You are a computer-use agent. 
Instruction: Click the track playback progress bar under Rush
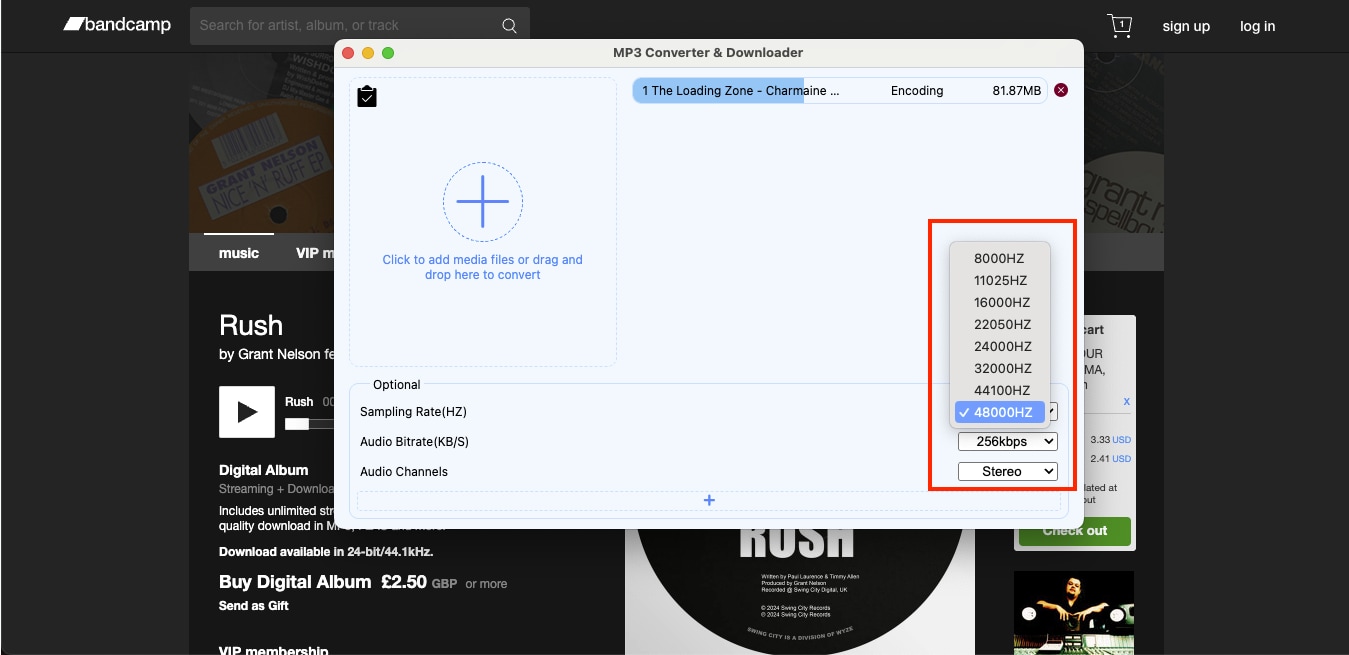click(x=306, y=422)
